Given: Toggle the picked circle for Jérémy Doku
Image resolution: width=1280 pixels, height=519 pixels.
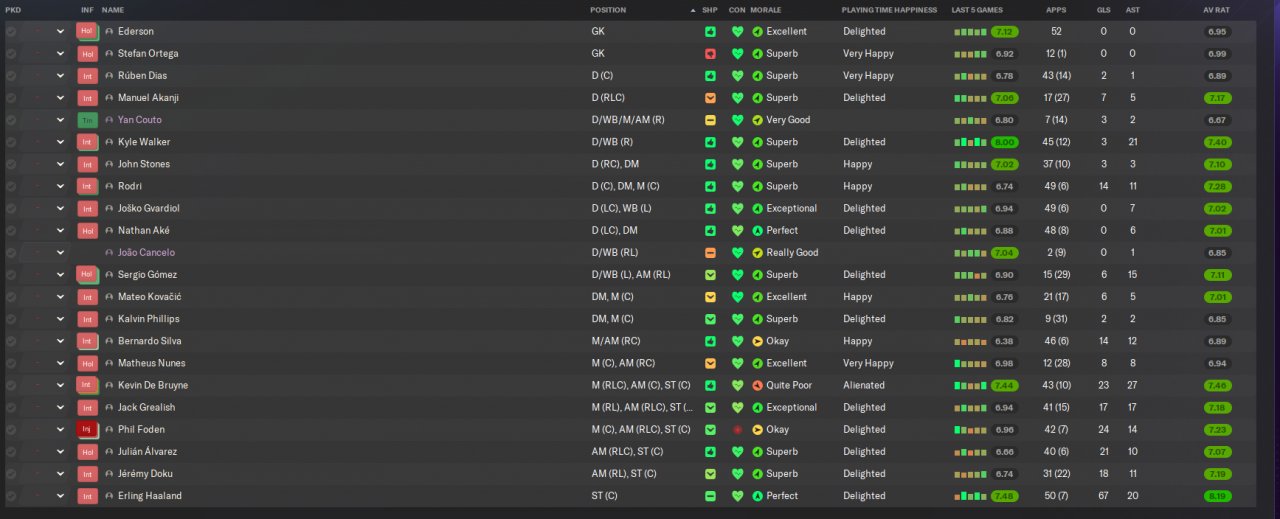Looking at the screenshot, I should [11, 474].
